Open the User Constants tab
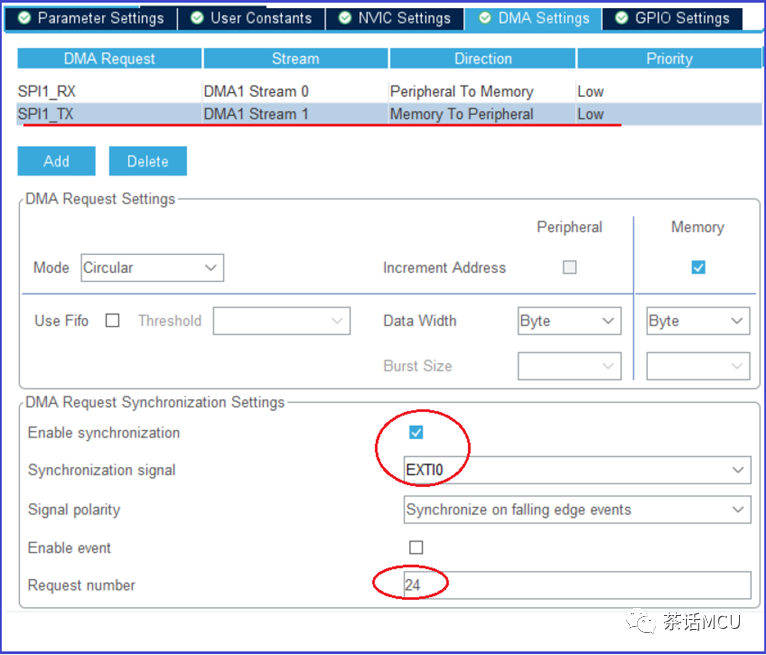Viewport: 766px width, 655px height. coord(252,18)
